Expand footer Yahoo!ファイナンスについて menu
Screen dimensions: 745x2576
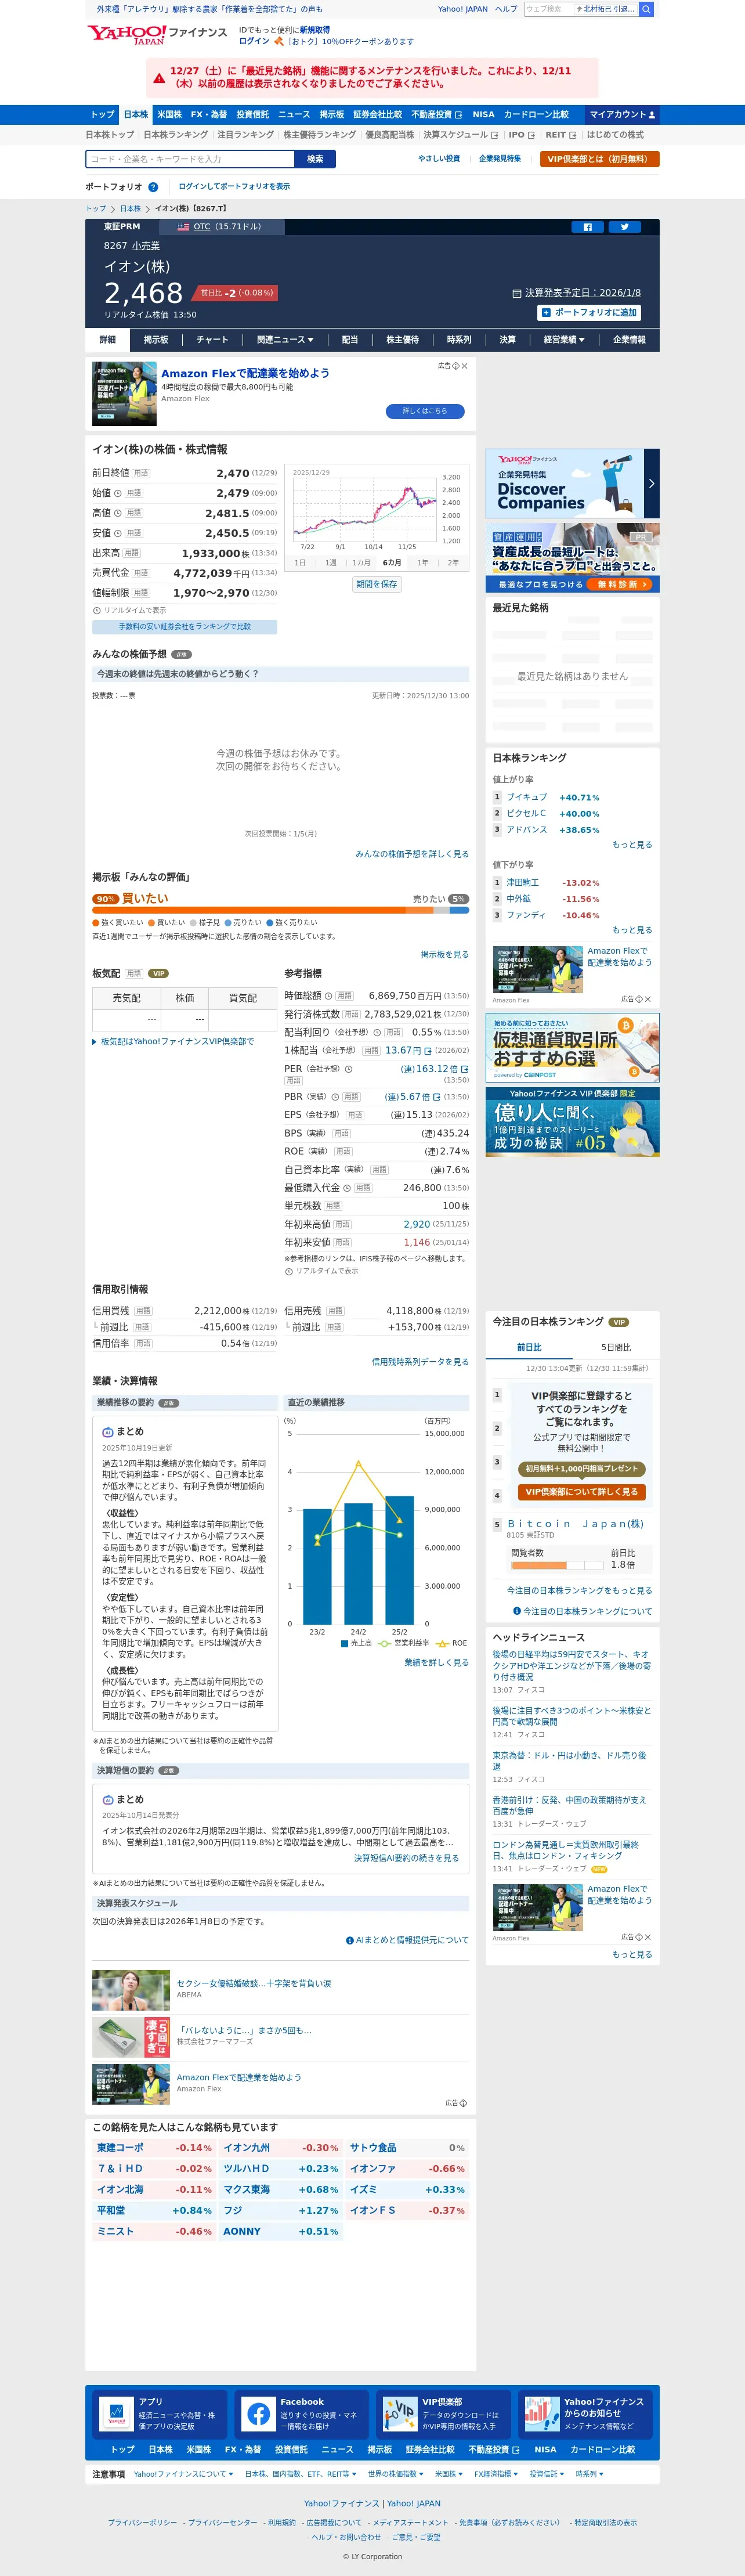pyautogui.click(x=183, y=2474)
